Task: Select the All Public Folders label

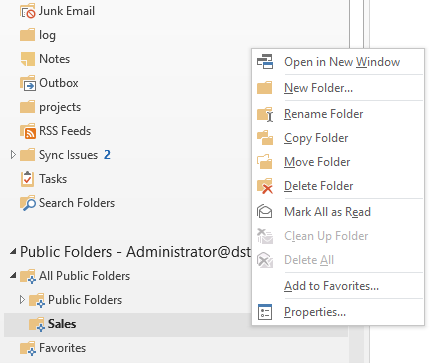Action: (85, 276)
